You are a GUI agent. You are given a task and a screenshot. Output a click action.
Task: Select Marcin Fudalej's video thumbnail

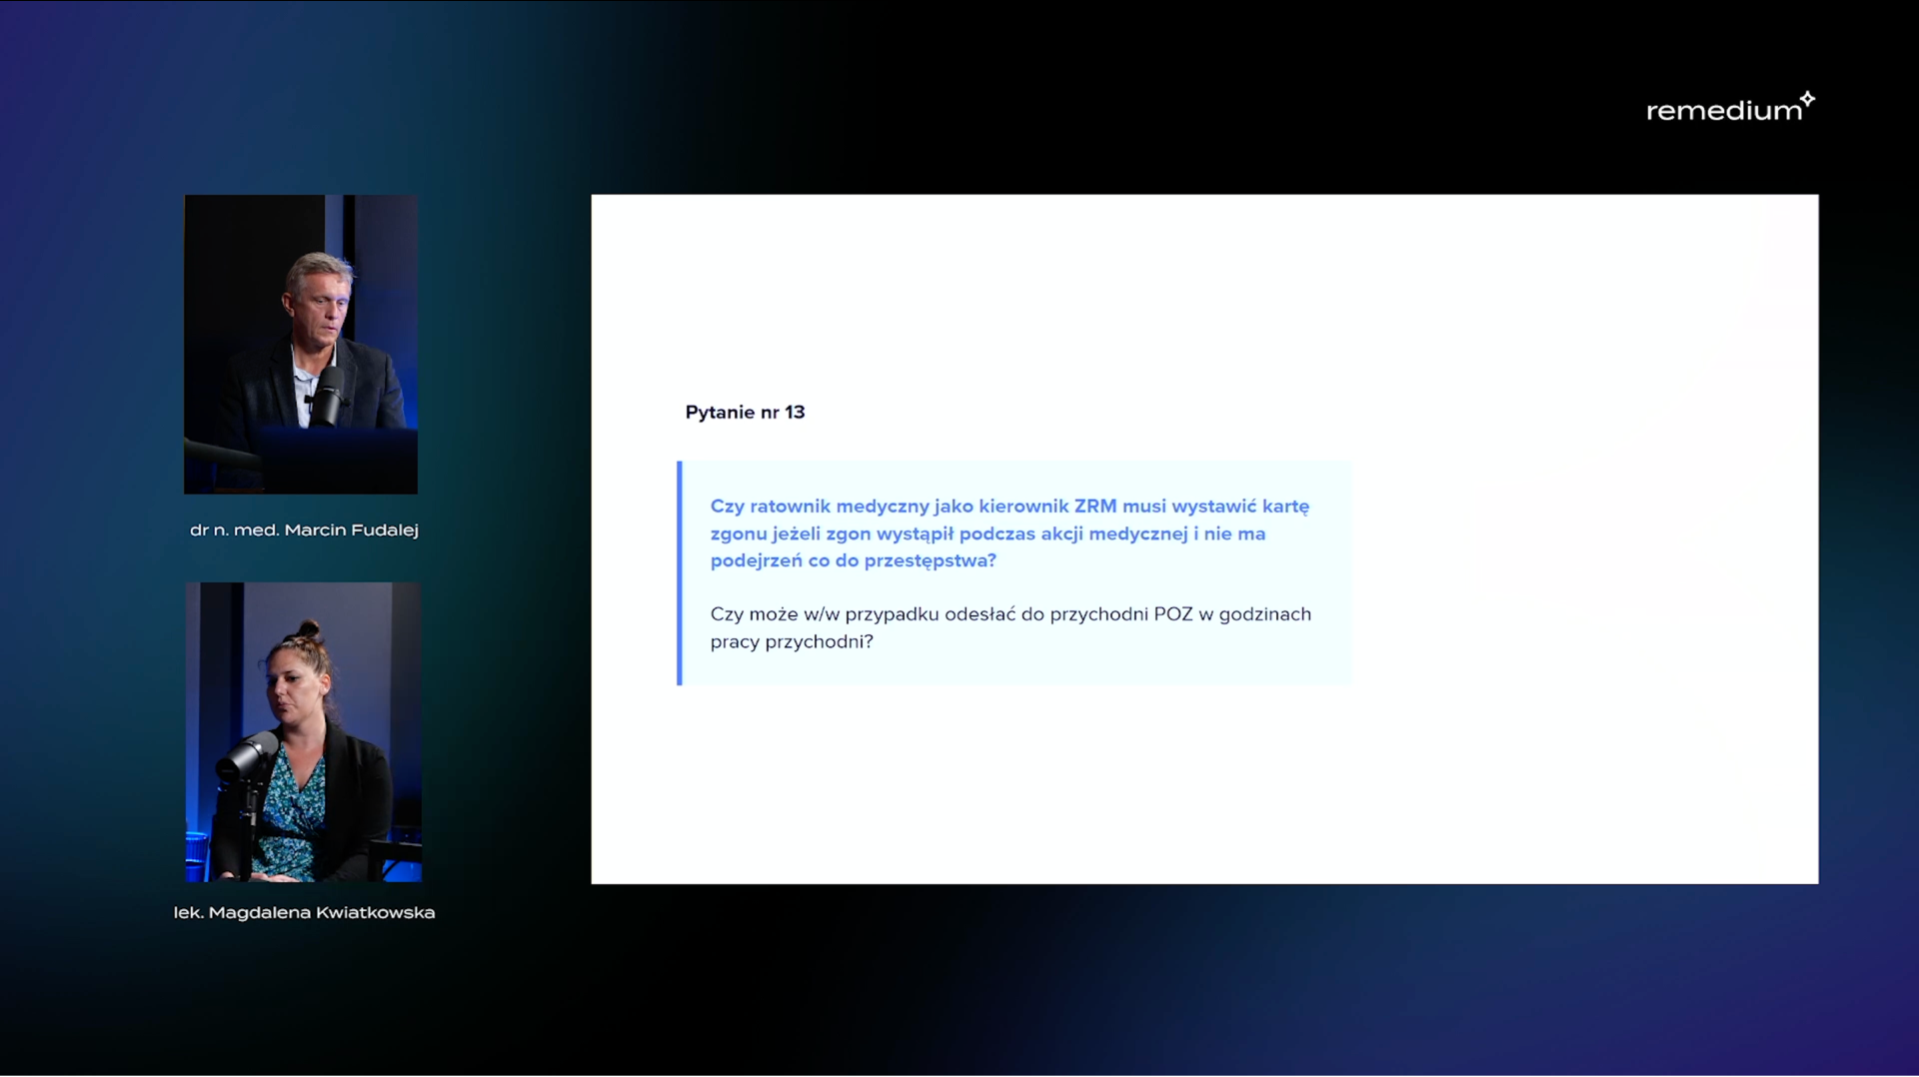tap(301, 344)
